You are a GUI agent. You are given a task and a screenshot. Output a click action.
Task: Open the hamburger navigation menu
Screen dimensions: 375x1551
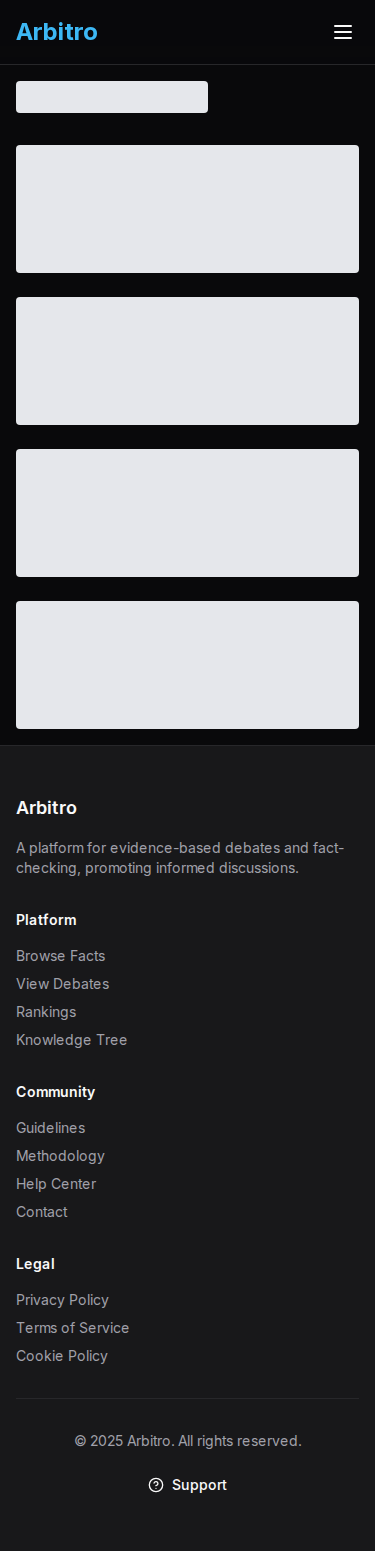tap(343, 32)
